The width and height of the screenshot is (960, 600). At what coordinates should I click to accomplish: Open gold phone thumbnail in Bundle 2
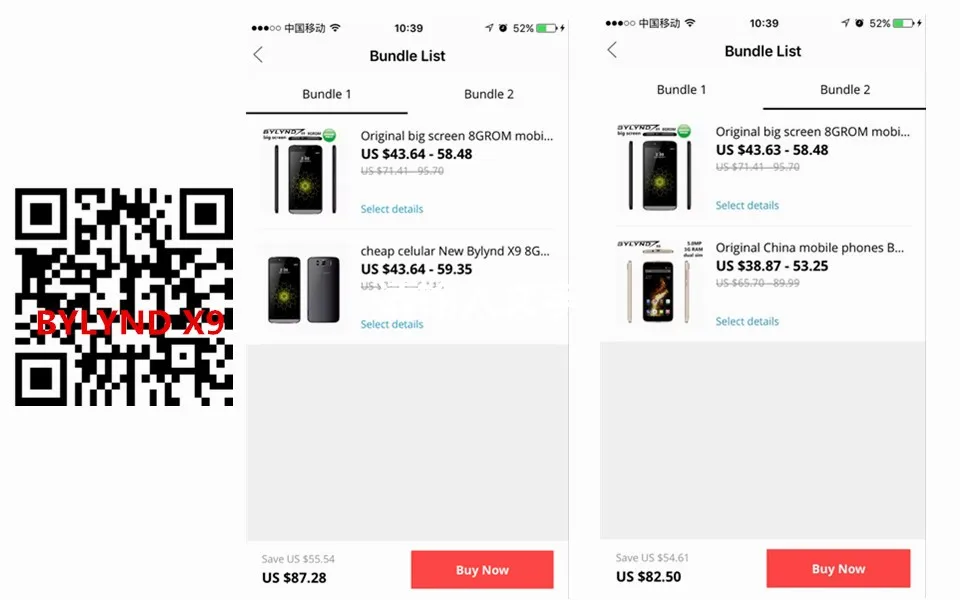pyautogui.click(x=659, y=282)
